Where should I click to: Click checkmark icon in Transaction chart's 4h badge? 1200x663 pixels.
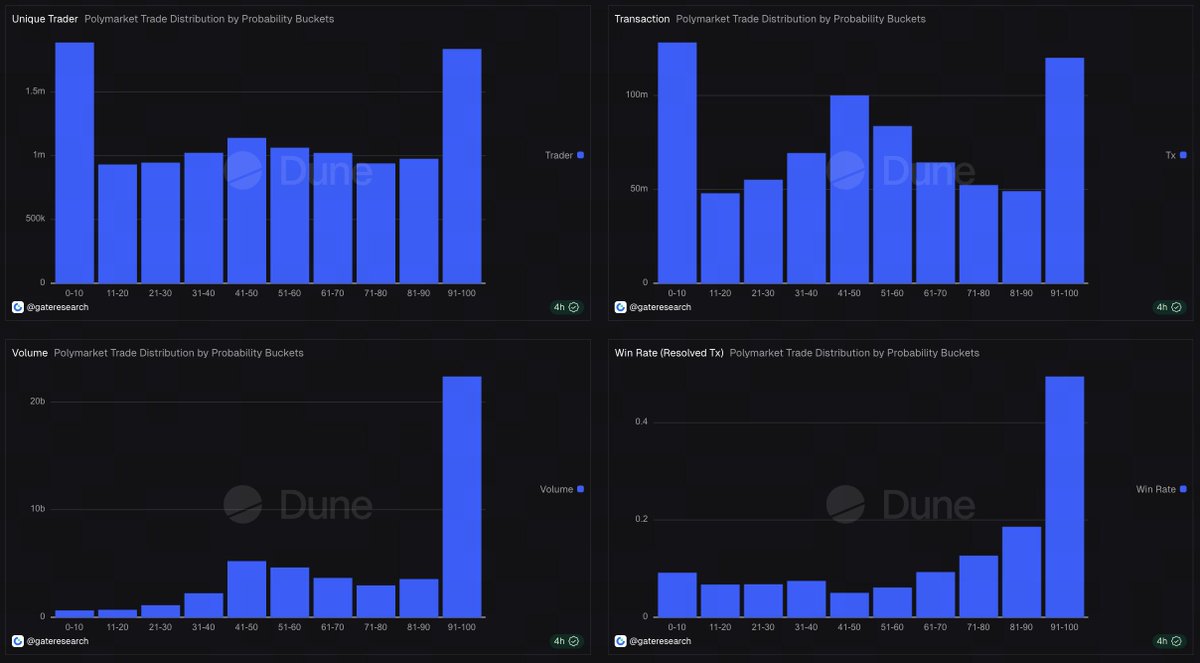(1176, 307)
